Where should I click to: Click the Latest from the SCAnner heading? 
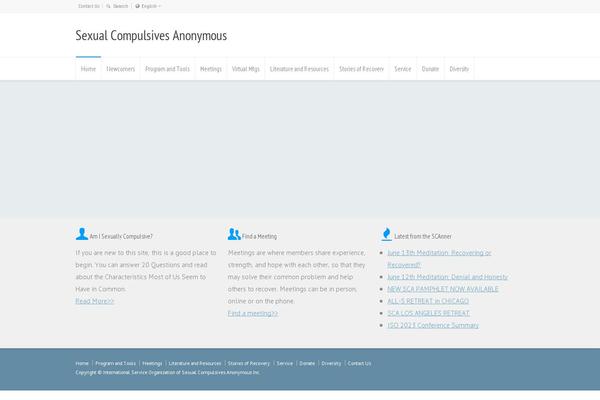pyautogui.click(x=423, y=237)
